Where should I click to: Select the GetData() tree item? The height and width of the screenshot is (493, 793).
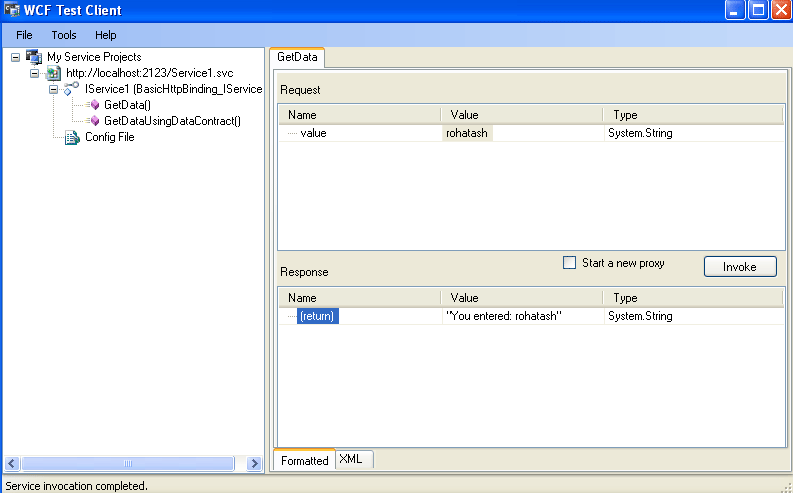127,105
